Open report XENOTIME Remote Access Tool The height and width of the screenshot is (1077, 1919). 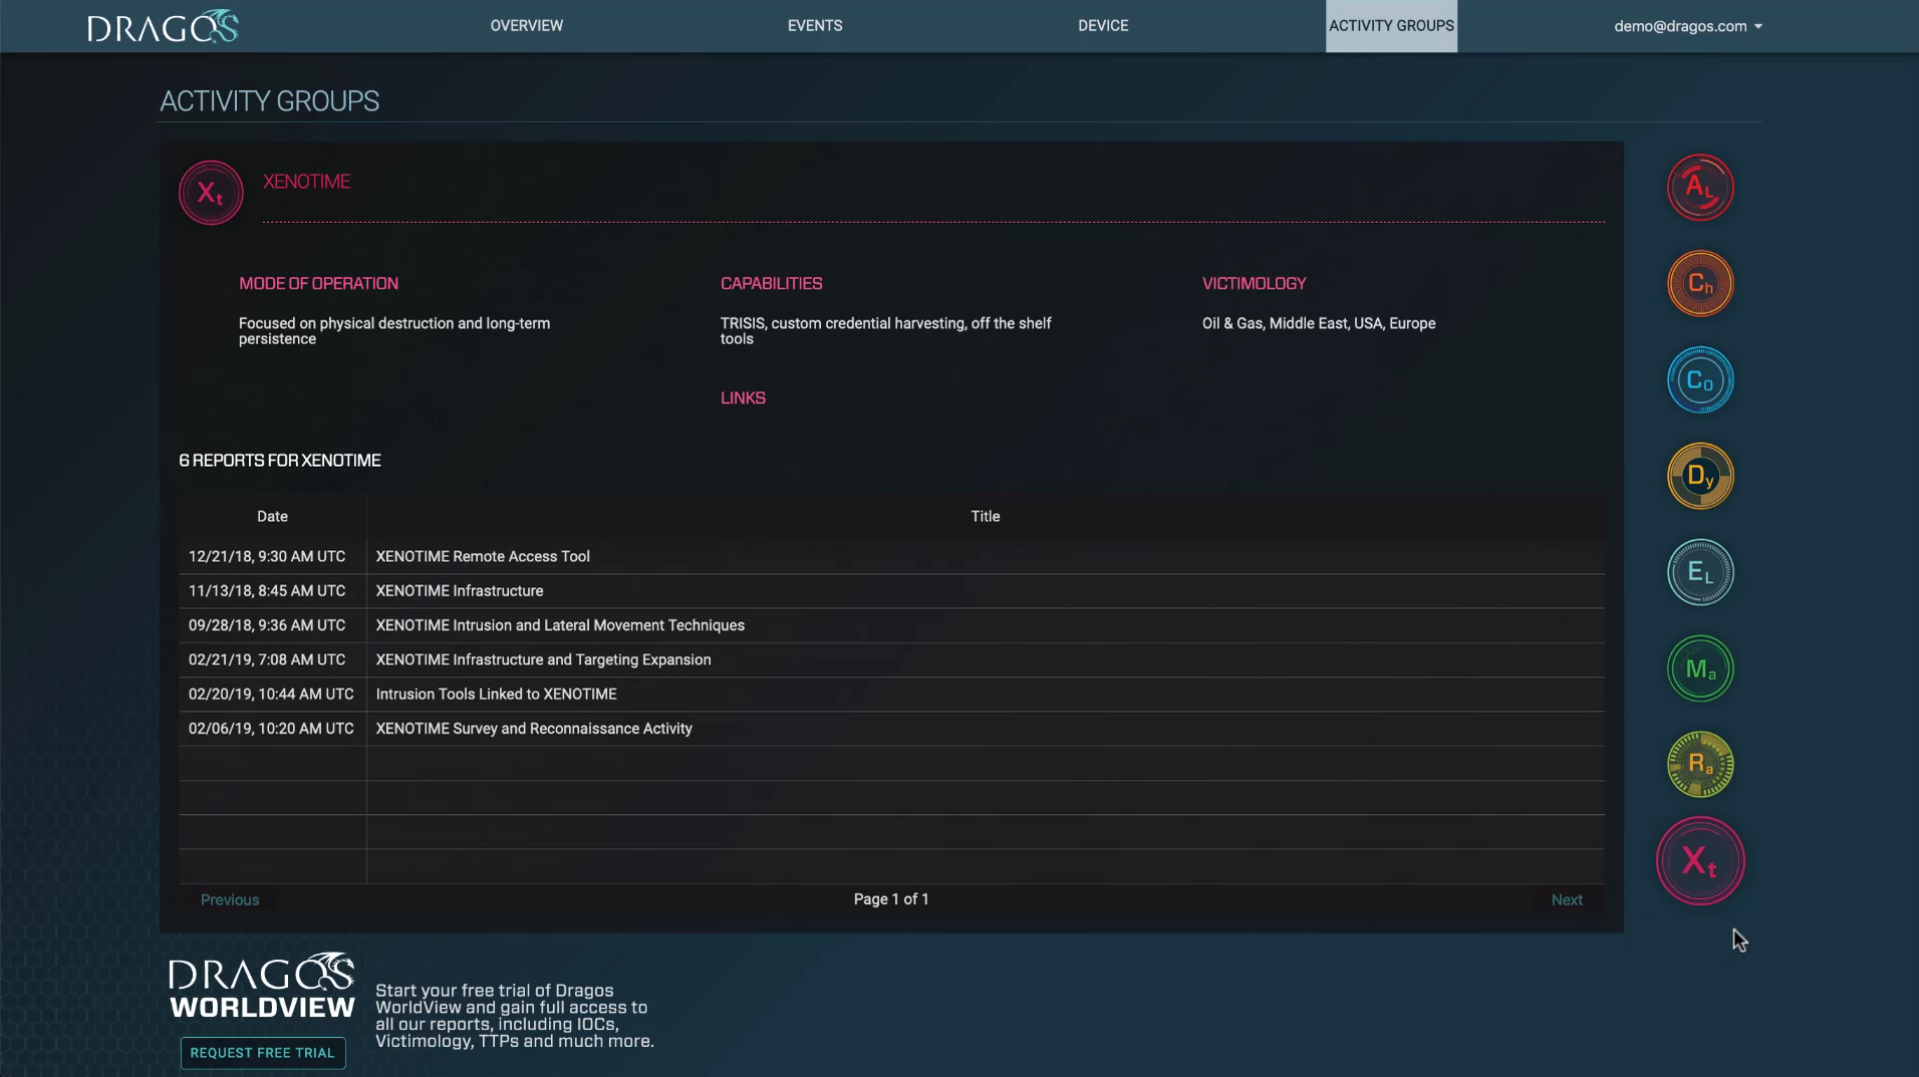pos(483,557)
